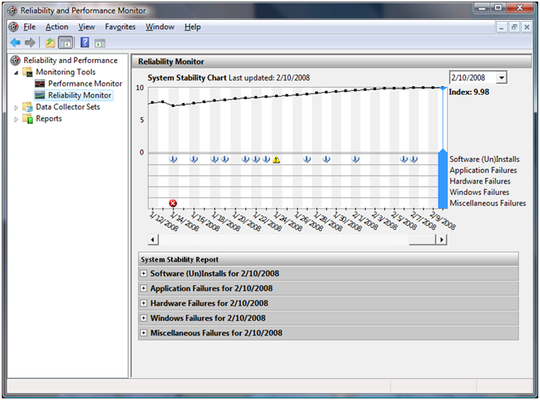The height and width of the screenshot is (400, 540).
Task: Select Performance Monitor in the tree
Action: (x=85, y=83)
